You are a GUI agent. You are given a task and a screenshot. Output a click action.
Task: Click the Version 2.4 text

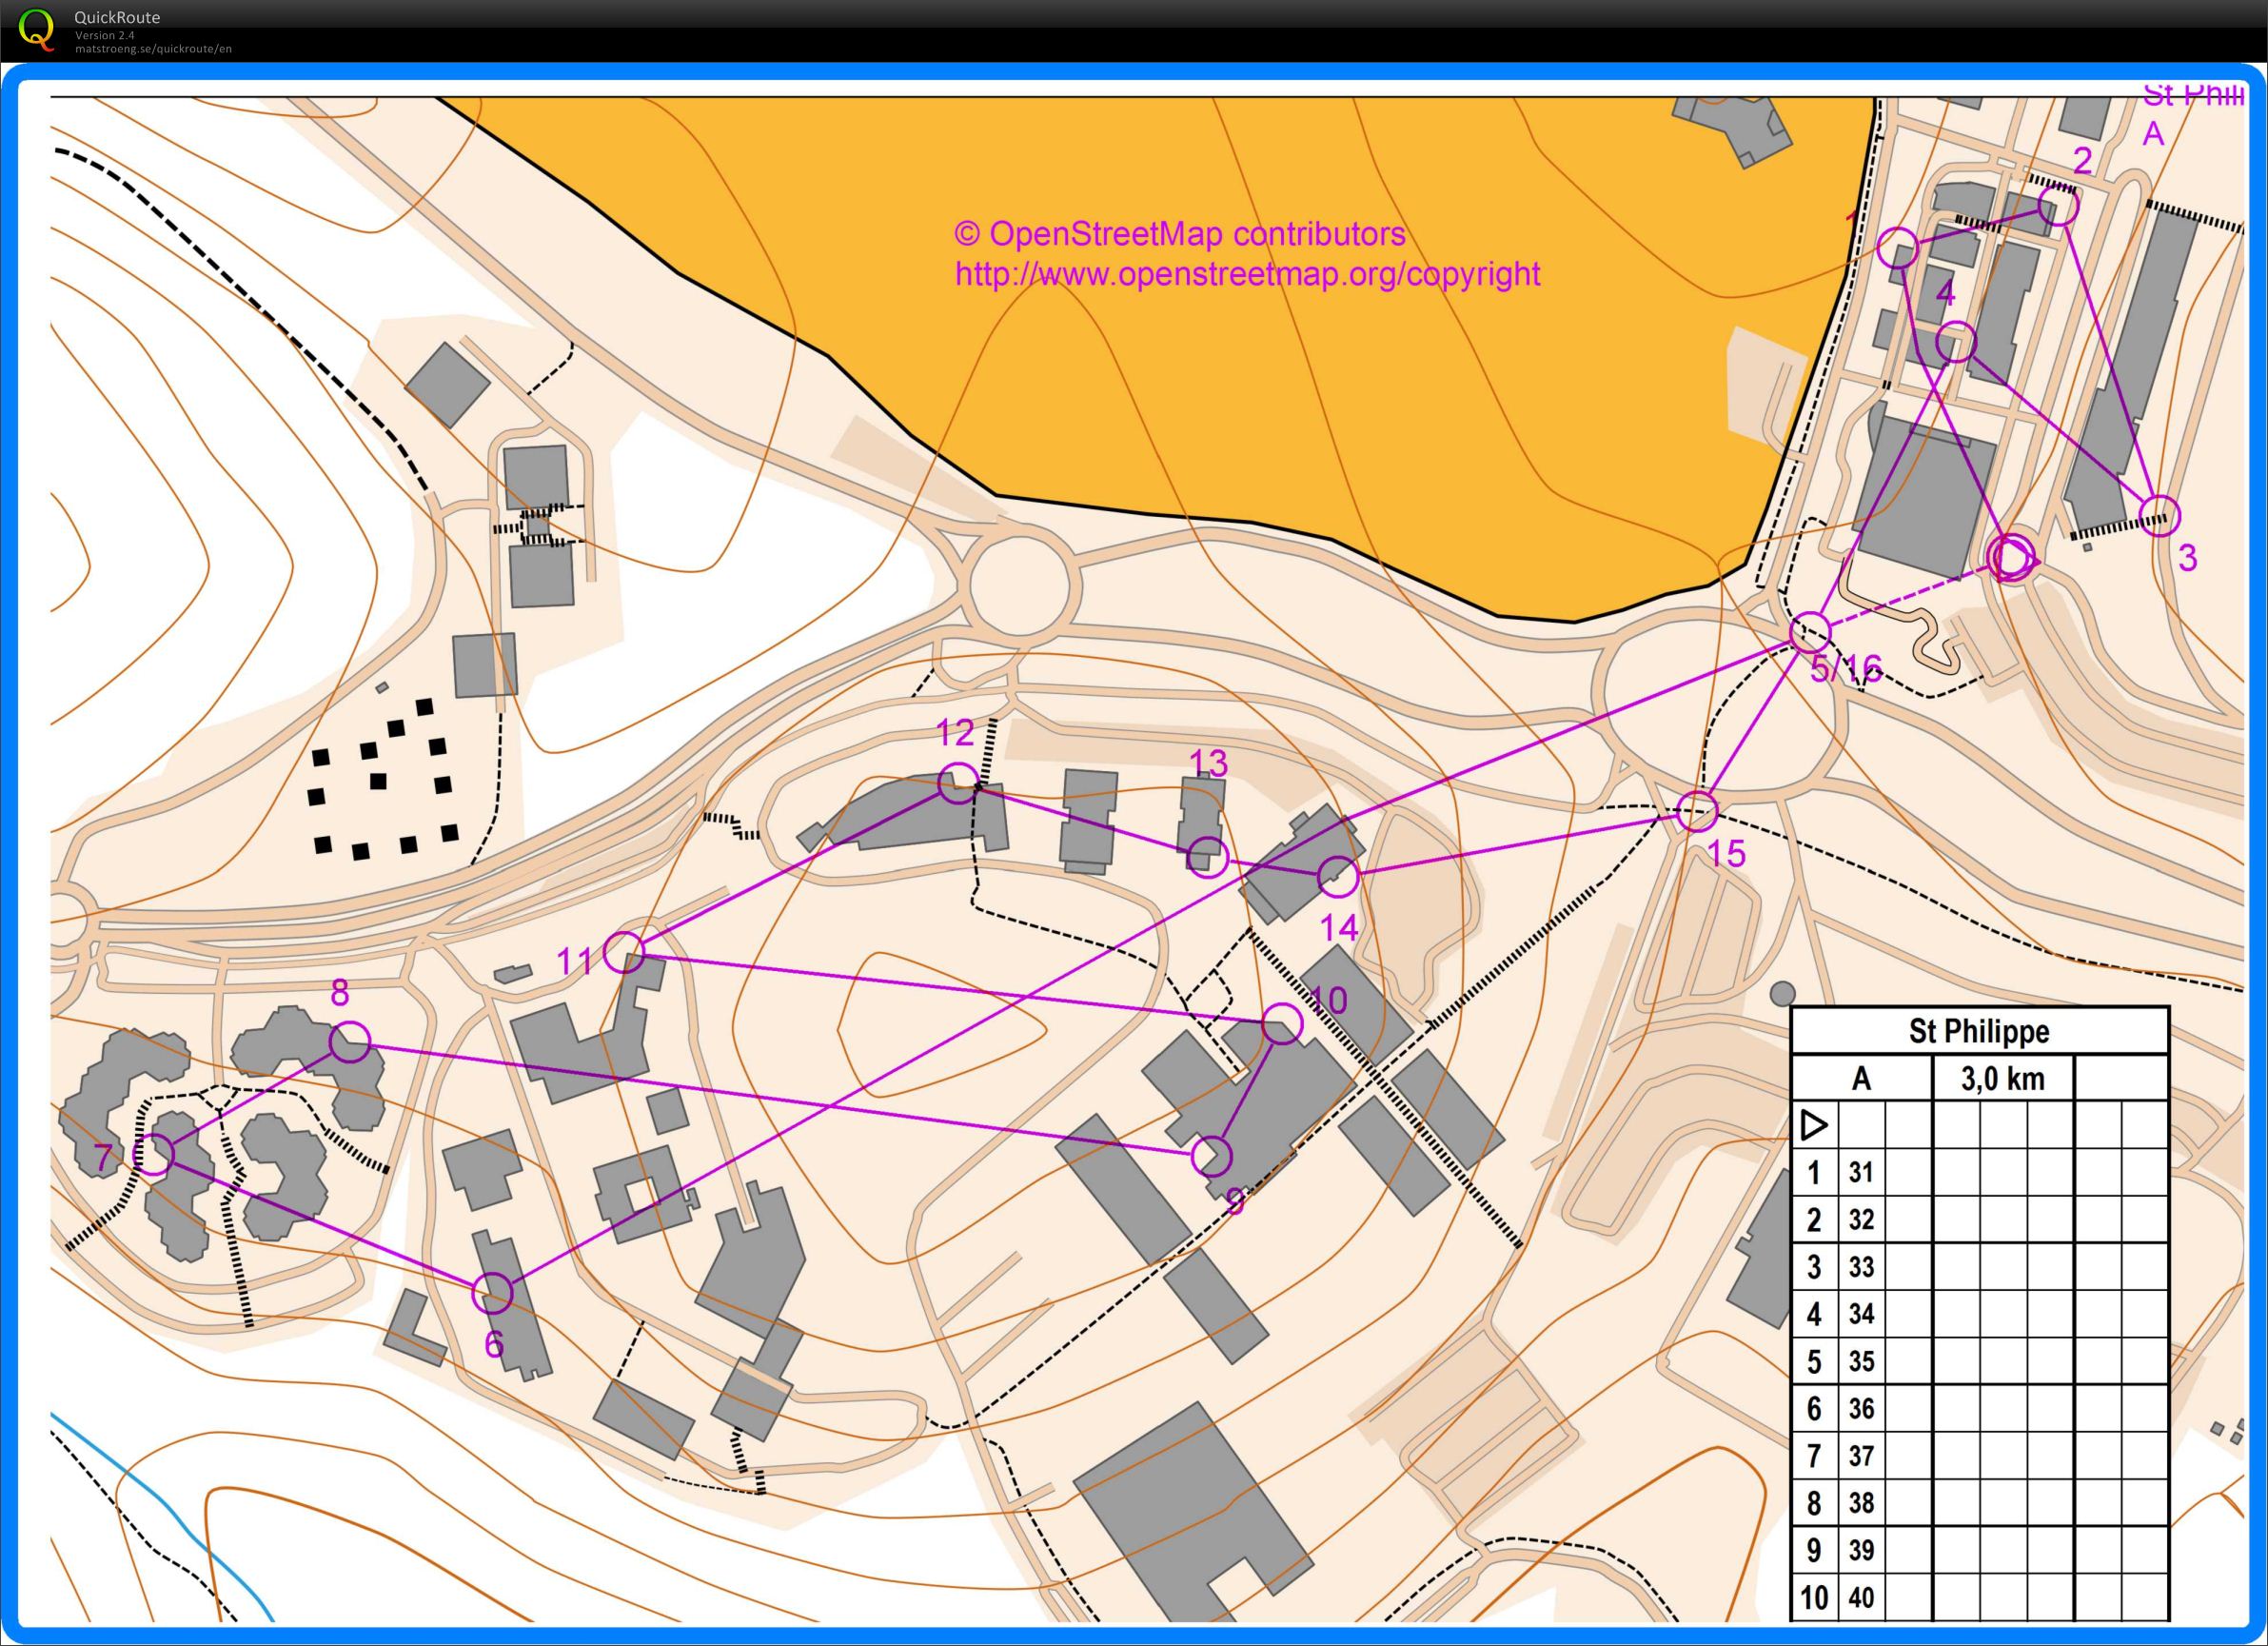(x=104, y=35)
